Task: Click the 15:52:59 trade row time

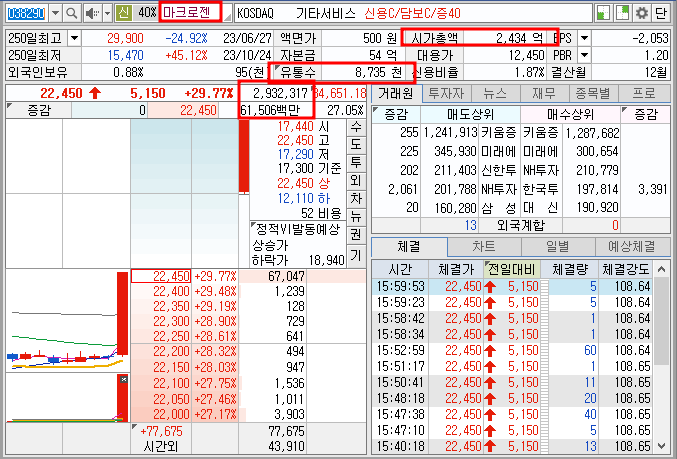Action: click(x=400, y=350)
